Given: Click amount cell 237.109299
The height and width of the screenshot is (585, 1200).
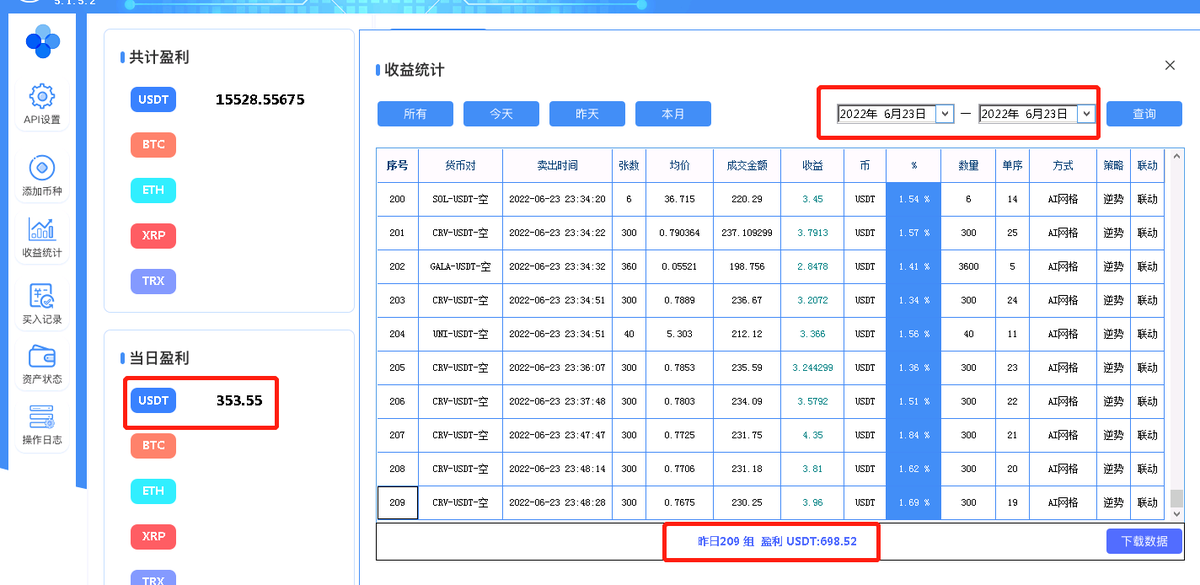Looking at the screenshot, I should point(747,234).
